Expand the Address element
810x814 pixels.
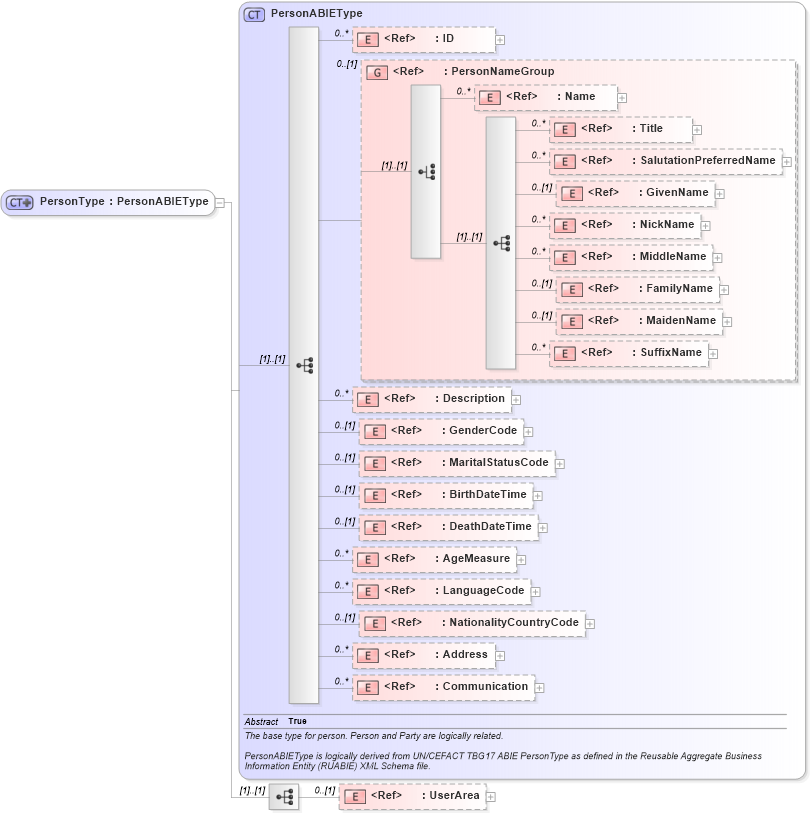pos(499,655)
